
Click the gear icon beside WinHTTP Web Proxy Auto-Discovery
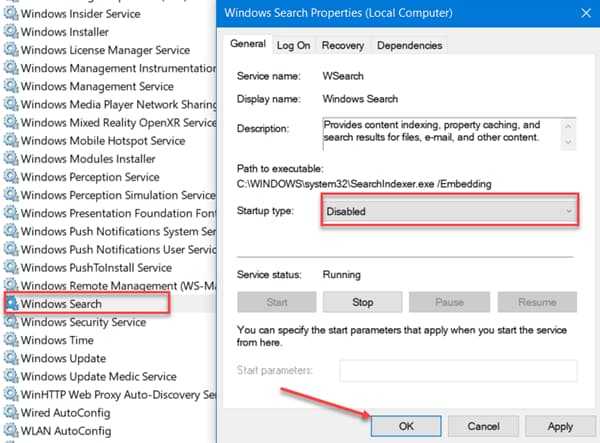(11, 394)
